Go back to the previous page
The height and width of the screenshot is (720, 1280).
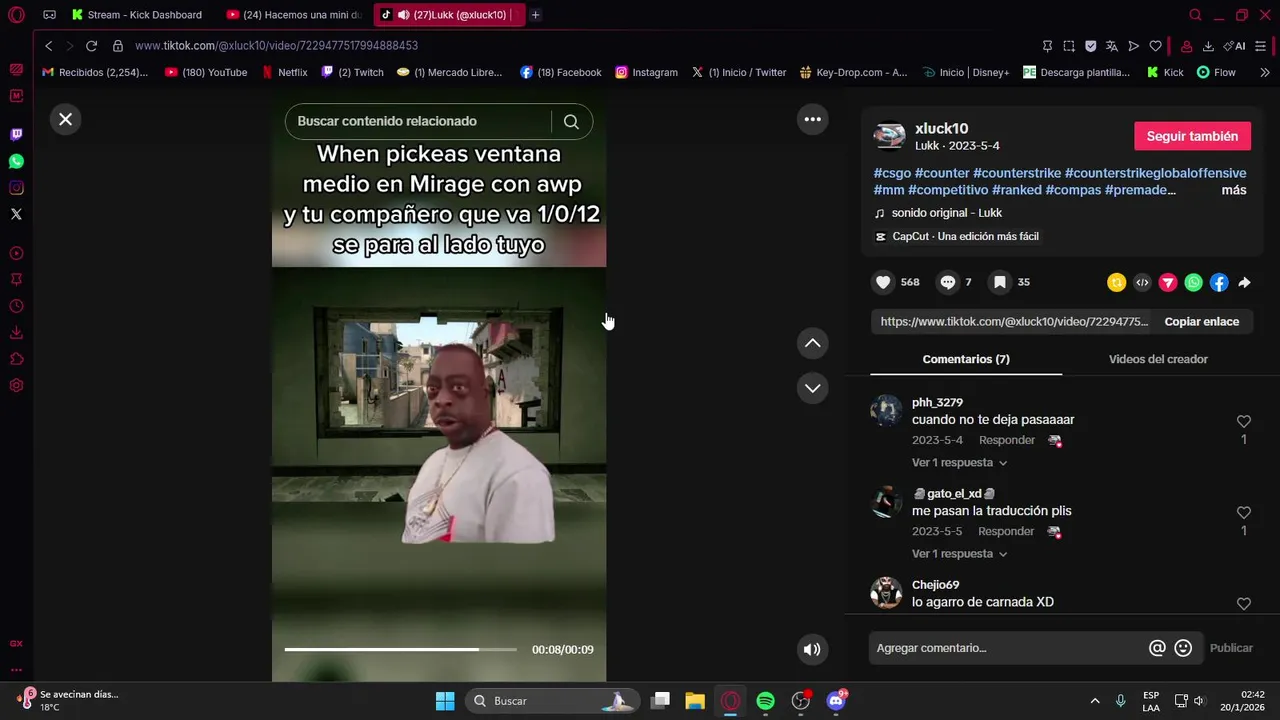[48, 46]
